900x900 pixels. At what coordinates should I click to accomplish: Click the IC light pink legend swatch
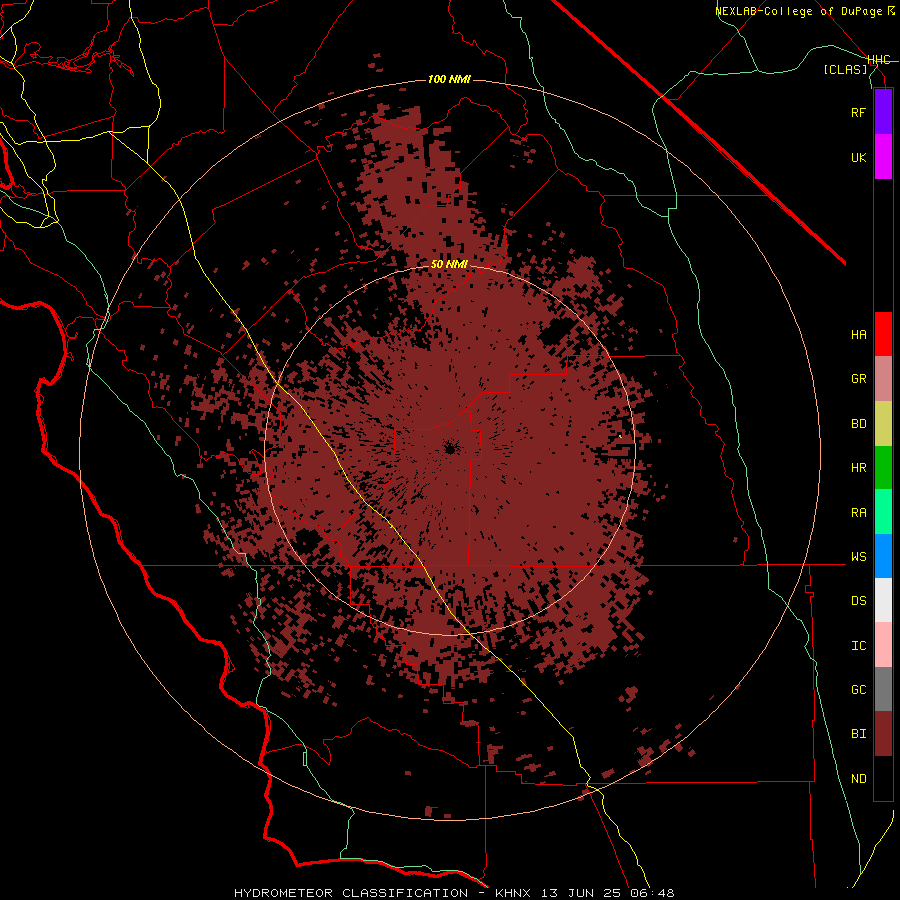[883, 645]
